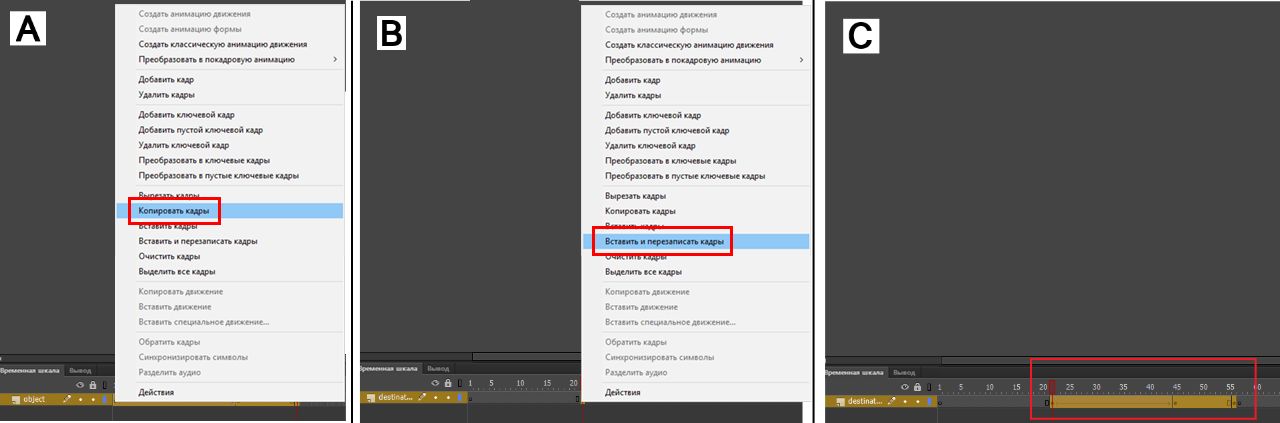Click 'Добавить кадр' in panel A menu

pos(166,80)
